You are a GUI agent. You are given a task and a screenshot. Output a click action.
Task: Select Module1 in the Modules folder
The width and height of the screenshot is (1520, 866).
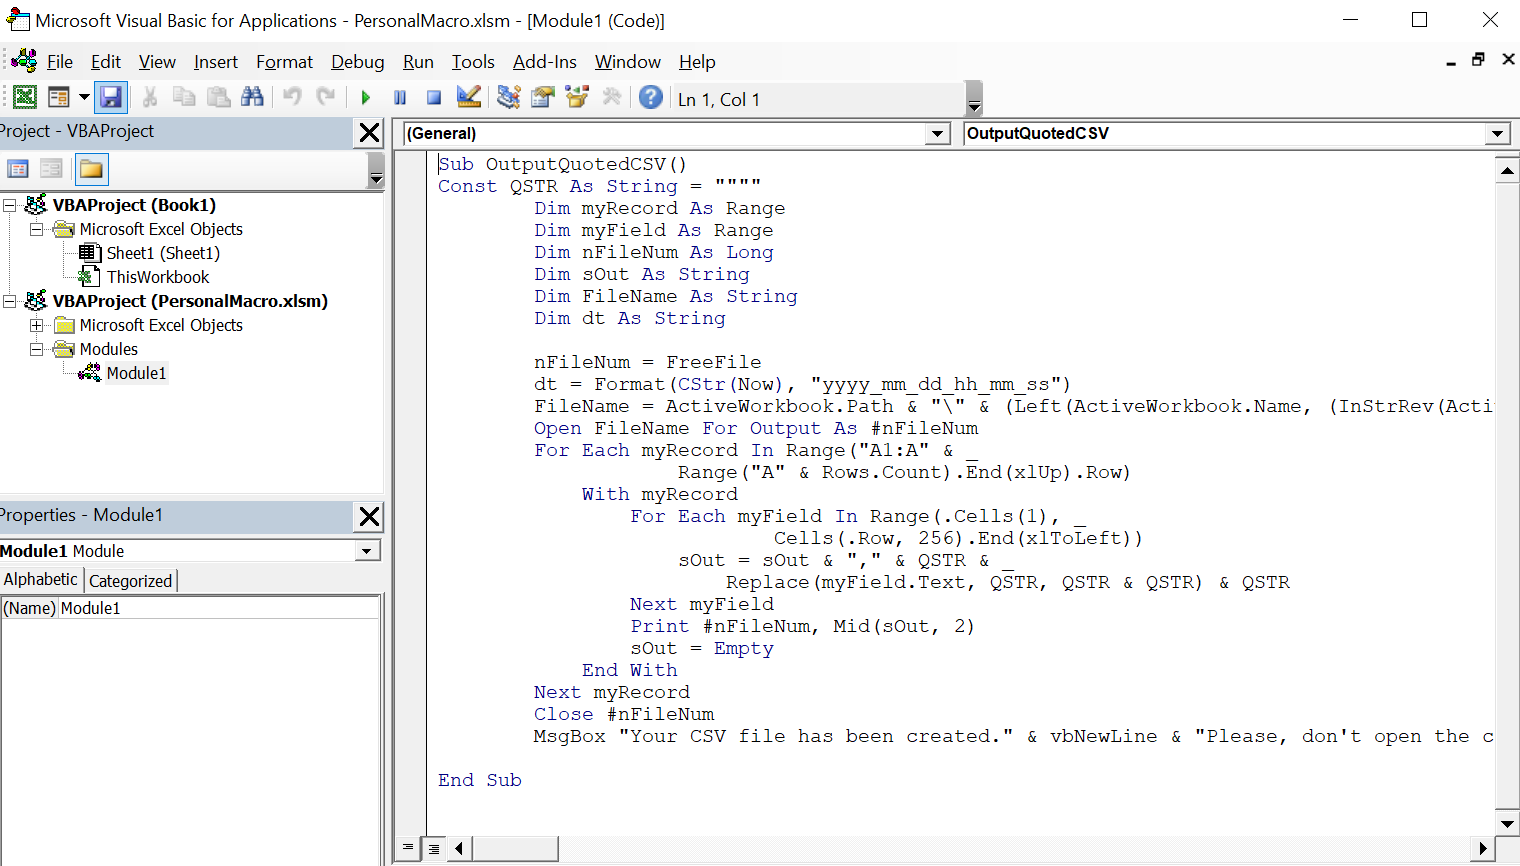point(135,373)
